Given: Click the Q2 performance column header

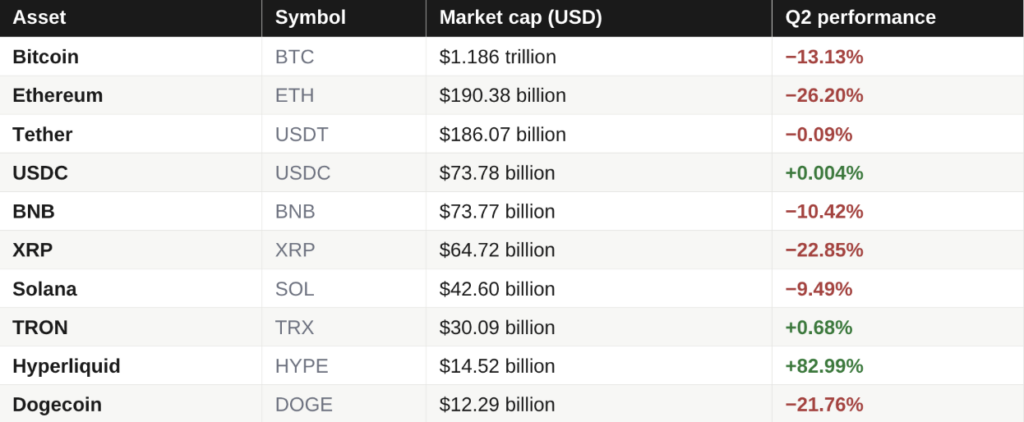Looking at the screenshot, I should (860, 18).
